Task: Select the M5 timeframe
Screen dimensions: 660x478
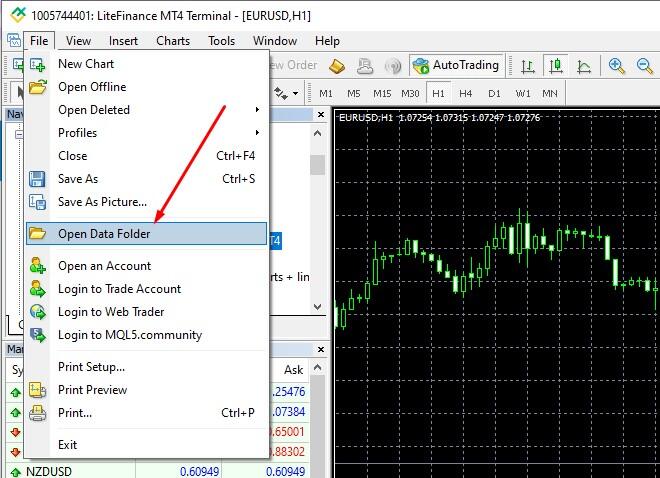Action: click(x=354, y=93)
